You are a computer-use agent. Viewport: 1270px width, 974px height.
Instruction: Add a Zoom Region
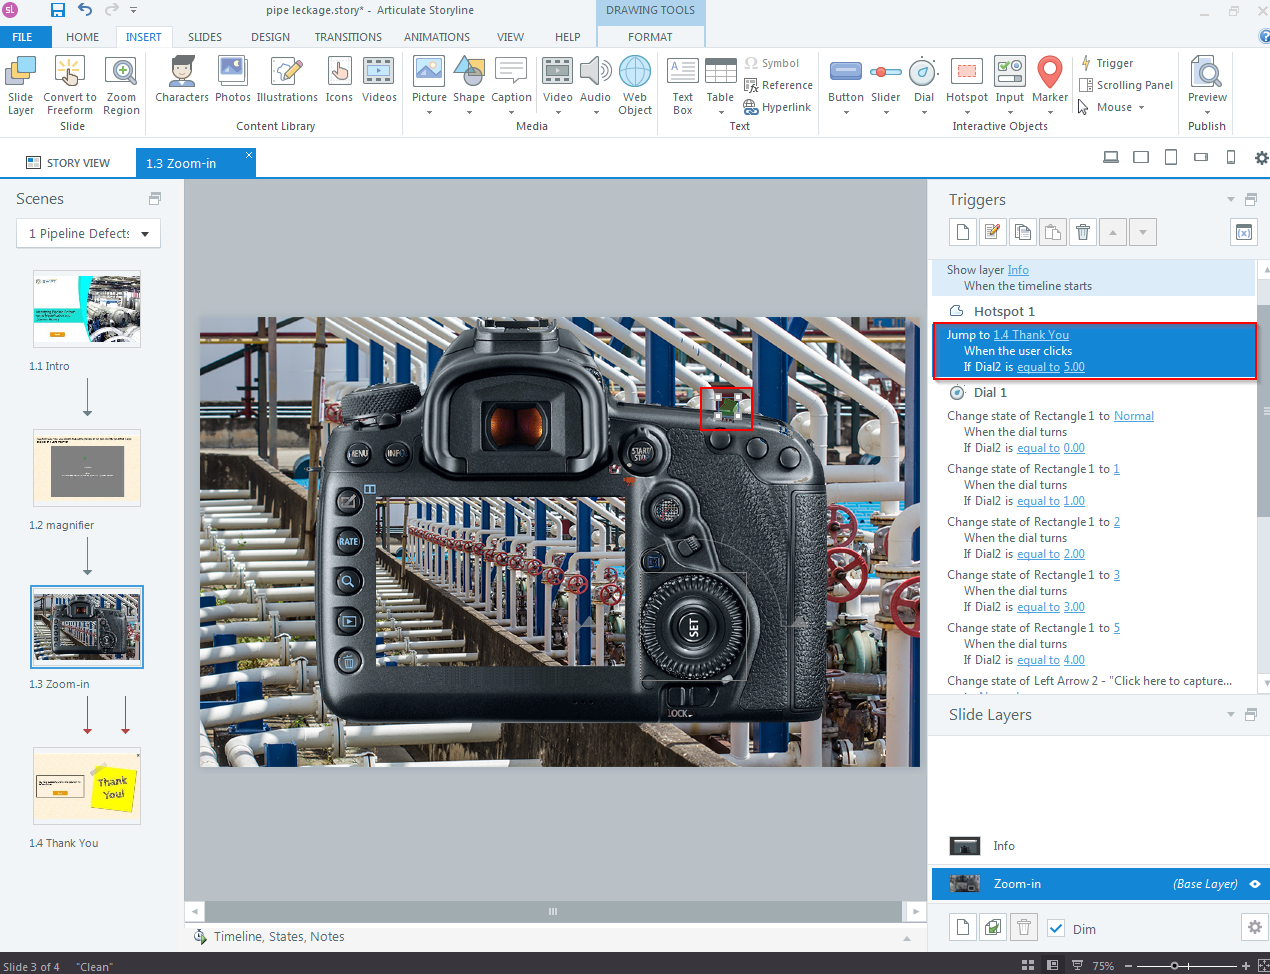(121, 86)
